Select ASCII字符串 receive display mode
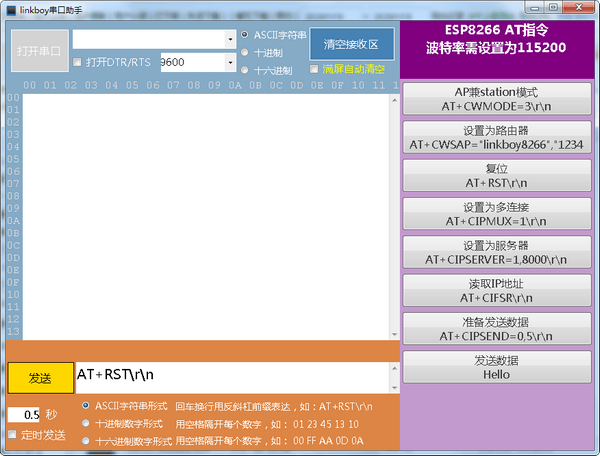Viewport: 600px width, 456px height. (246, 34)
